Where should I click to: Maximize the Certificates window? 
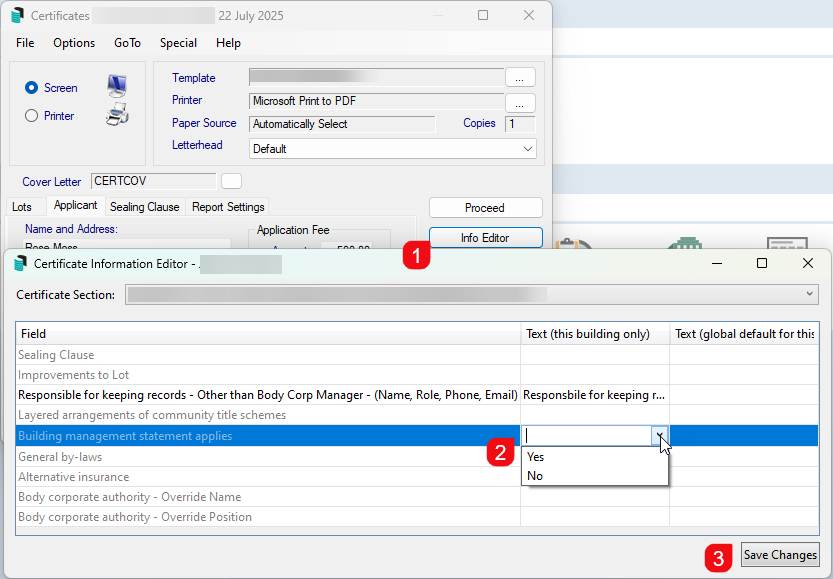483,15
